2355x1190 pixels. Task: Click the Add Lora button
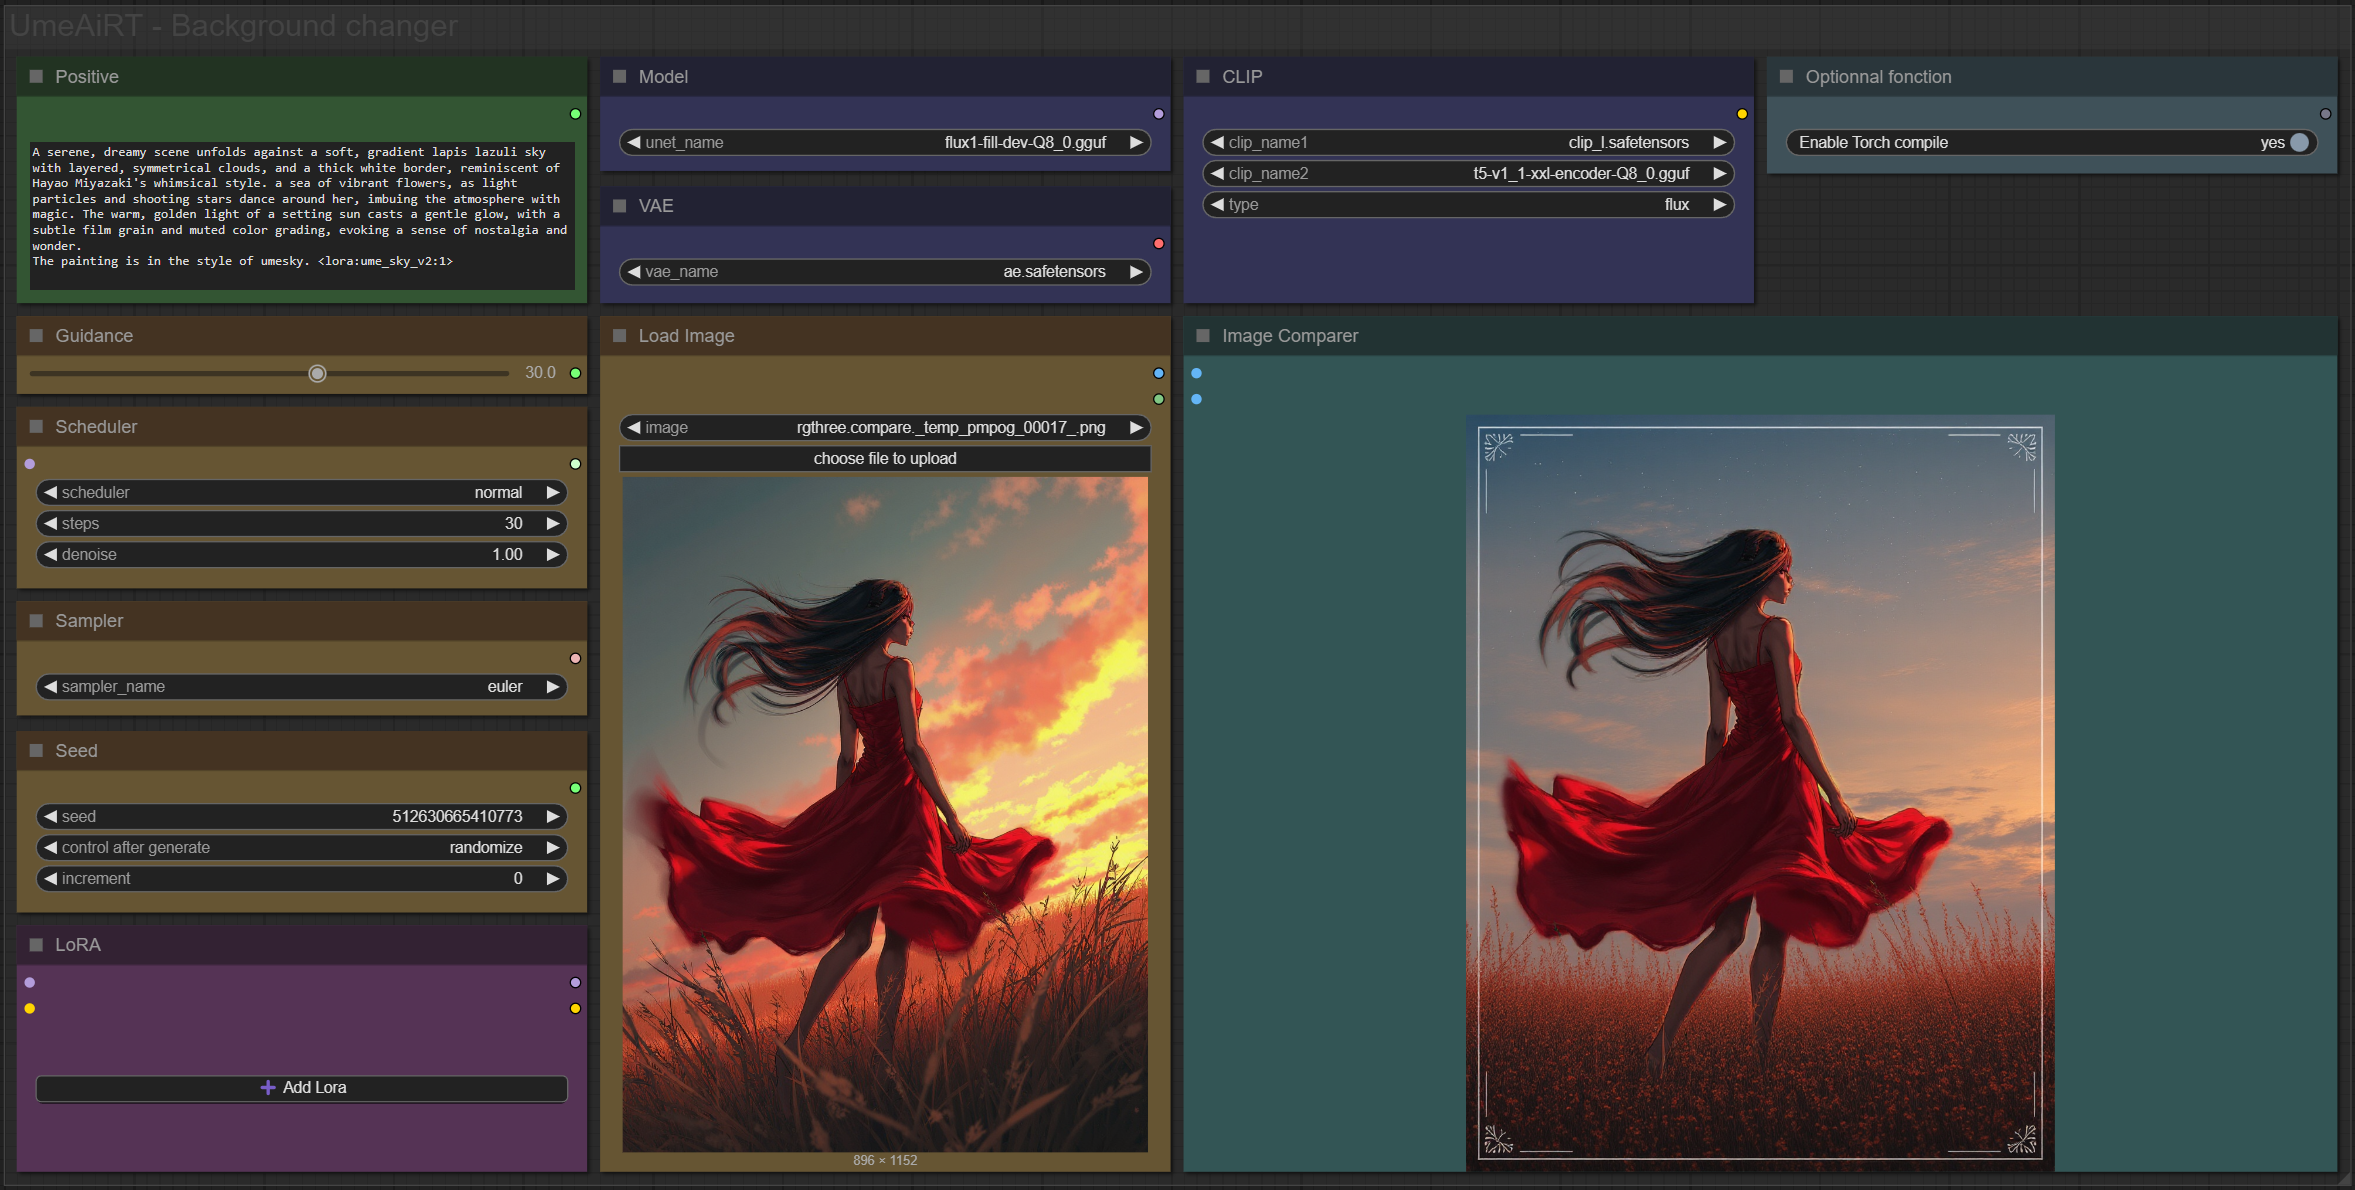301,1087
